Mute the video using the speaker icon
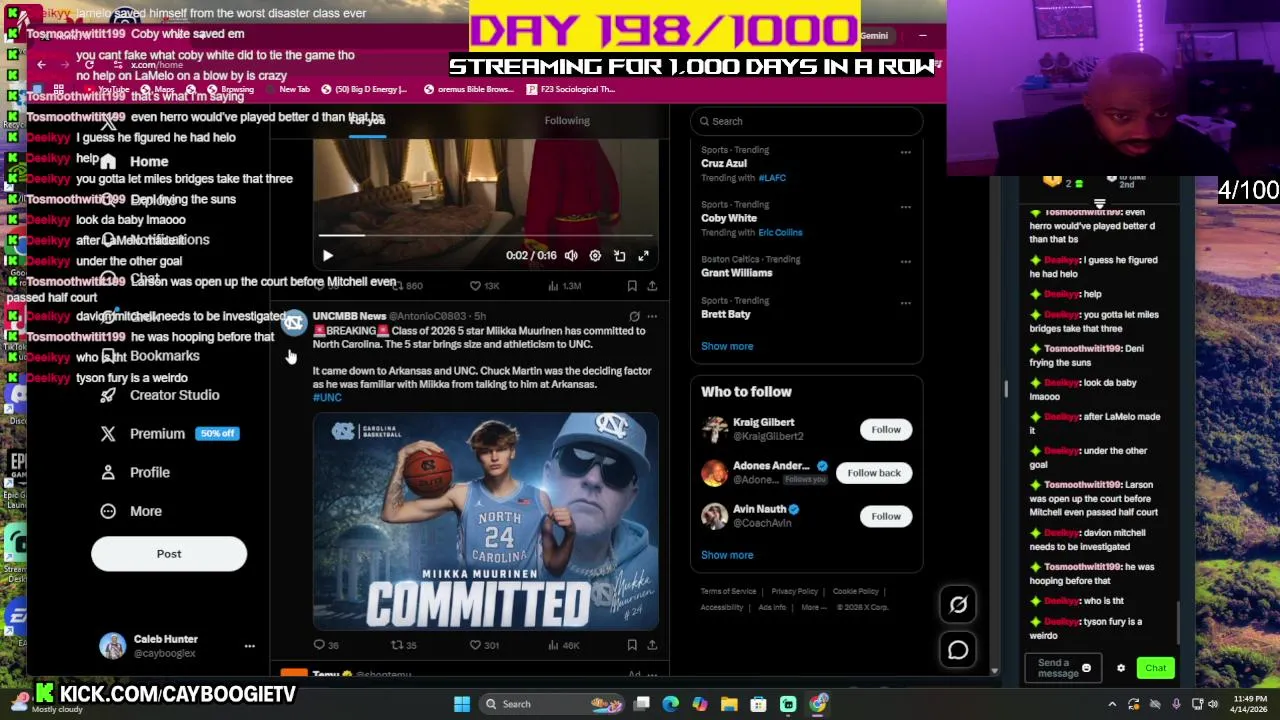Screen dimensions: 1280x720 coord(571,256)
